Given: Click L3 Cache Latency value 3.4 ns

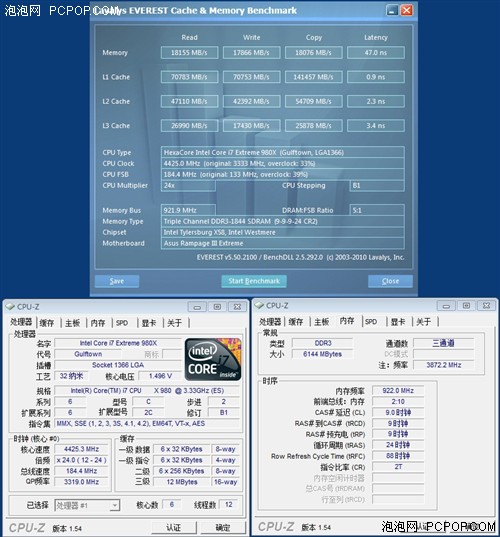Looking at the screenshot, I should point(376,126).
